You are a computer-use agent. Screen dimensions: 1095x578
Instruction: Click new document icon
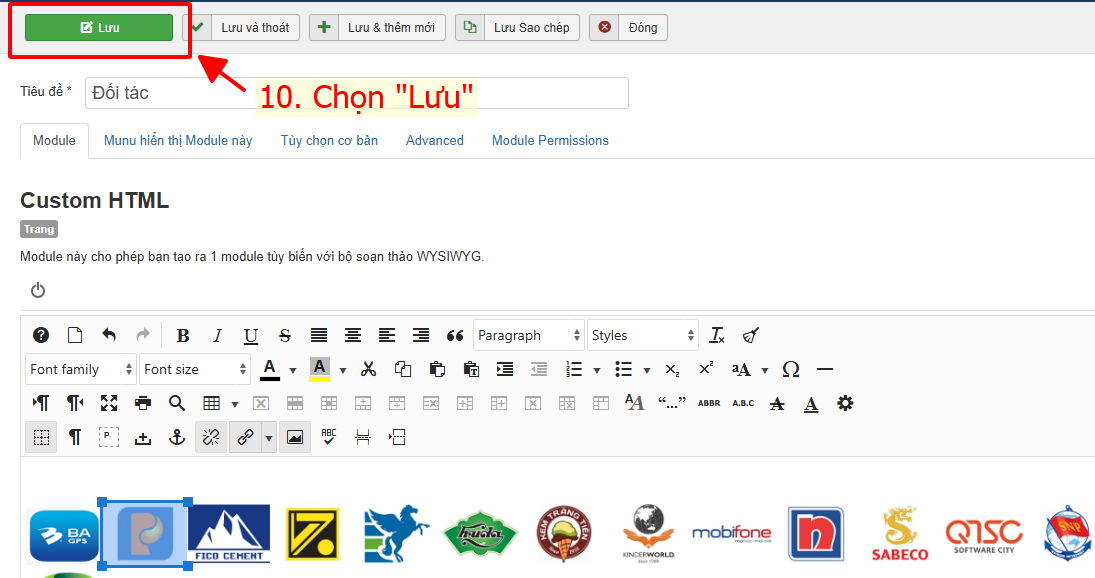pyautogui.click(x=75, y=335)
